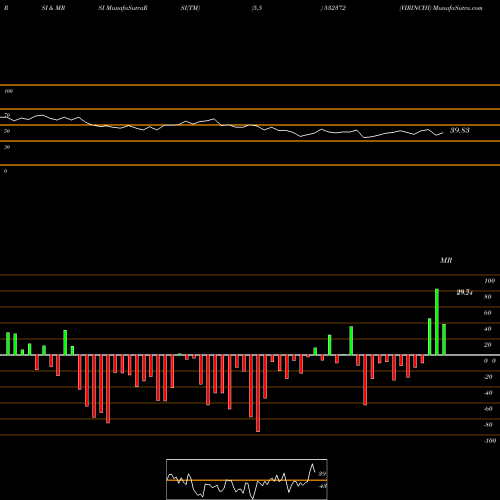Click the RSI axis label 30
Viewport: 500px width, 500px height.
click(x=7, y=147)
